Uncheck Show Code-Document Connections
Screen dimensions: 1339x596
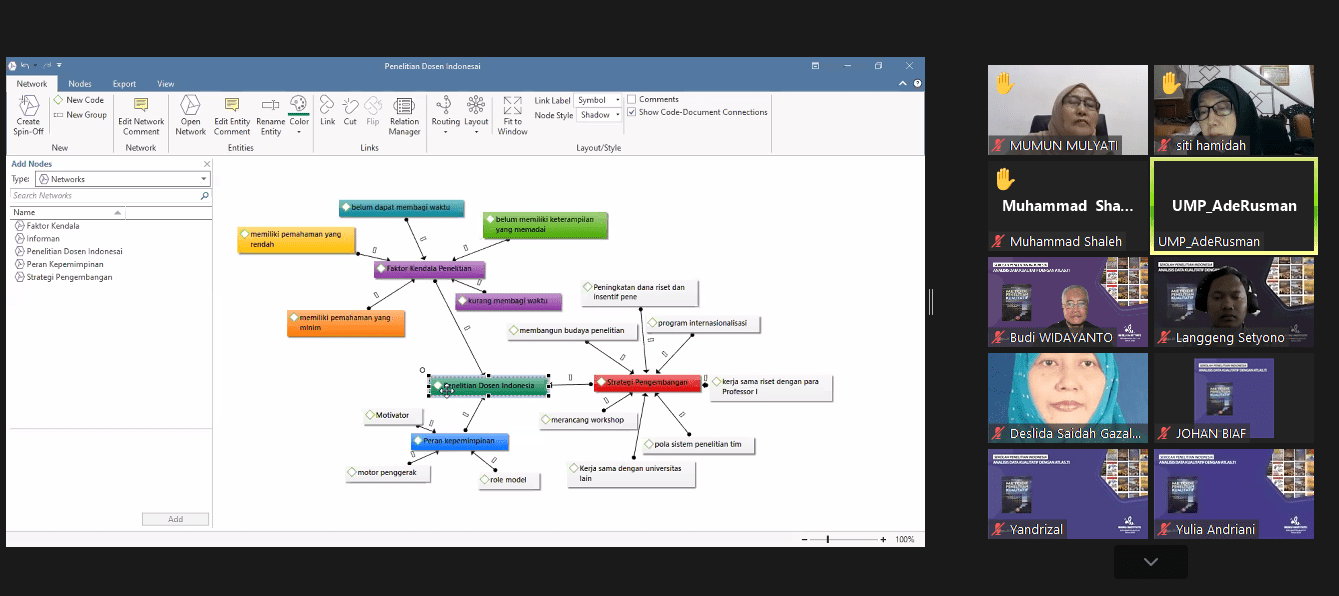(x=632, y=112)
